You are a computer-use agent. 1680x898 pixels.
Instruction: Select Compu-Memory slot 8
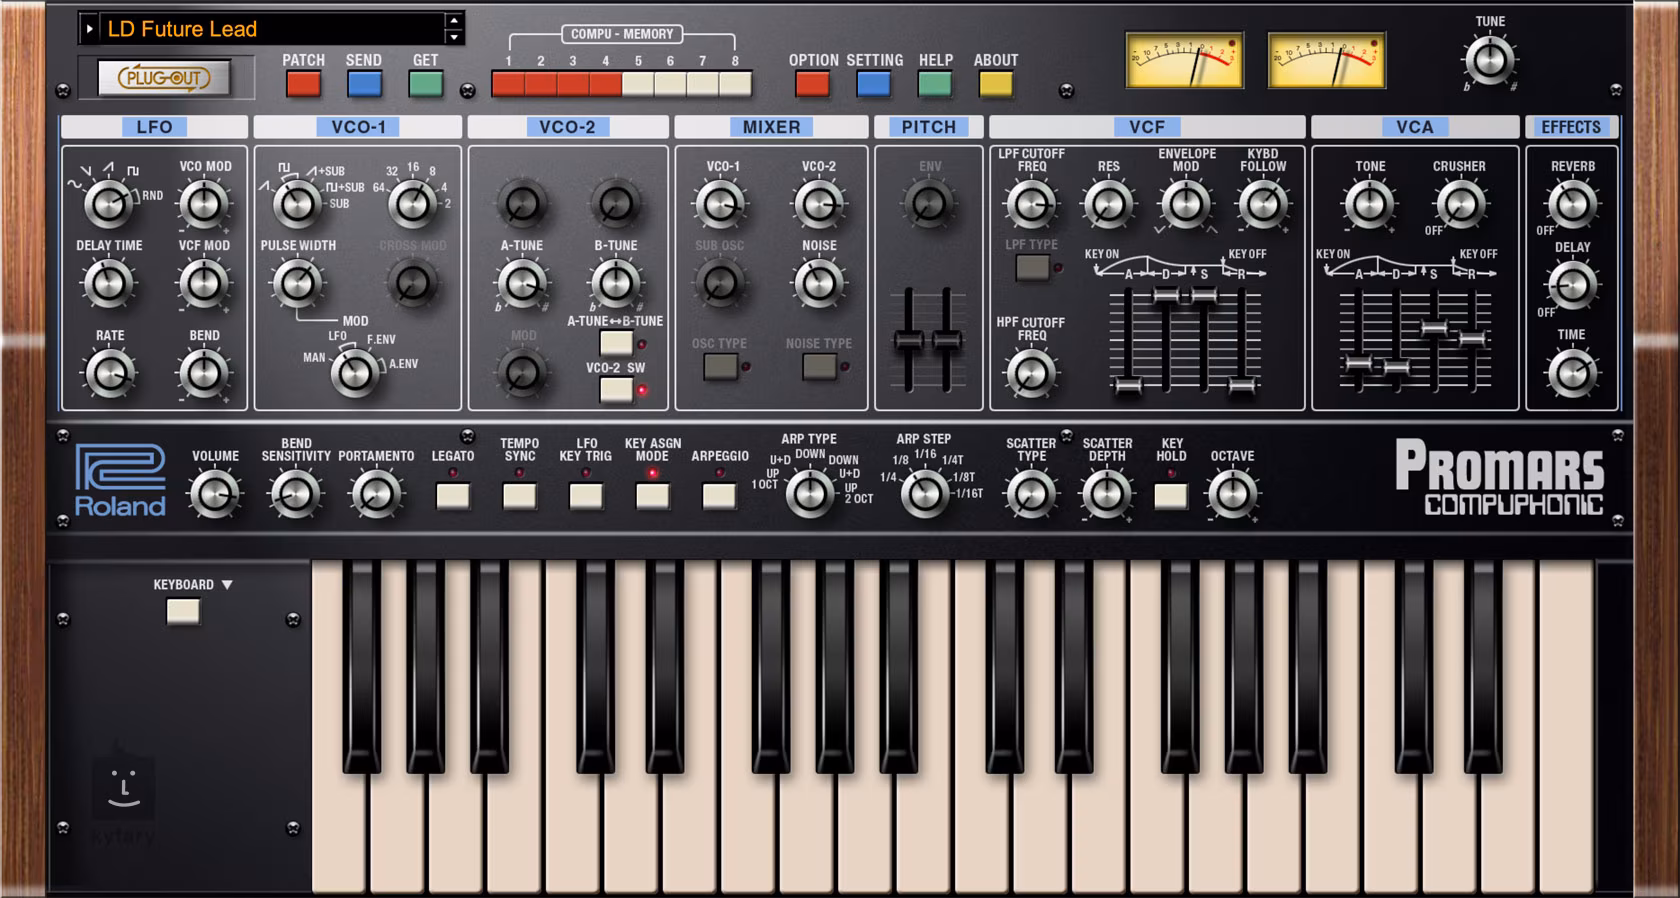point(735,85)
